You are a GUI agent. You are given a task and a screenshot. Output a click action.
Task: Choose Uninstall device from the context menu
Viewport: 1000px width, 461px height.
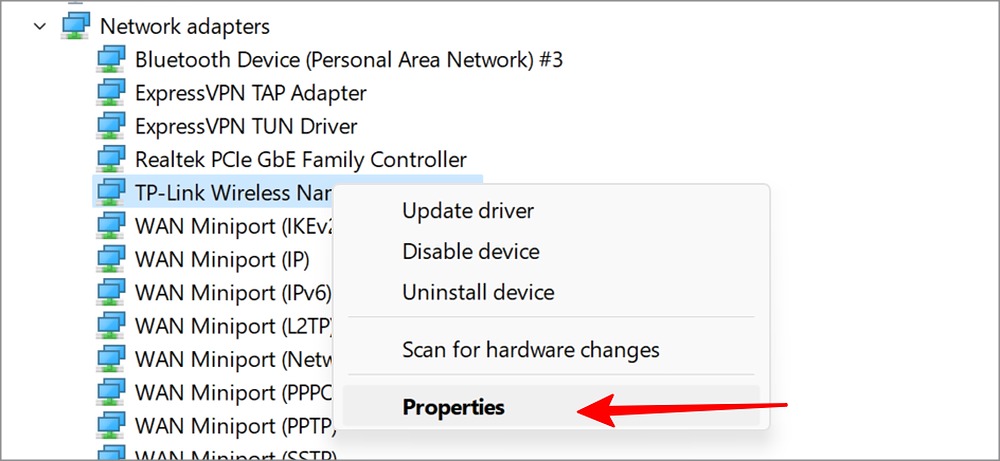point(478,293)
